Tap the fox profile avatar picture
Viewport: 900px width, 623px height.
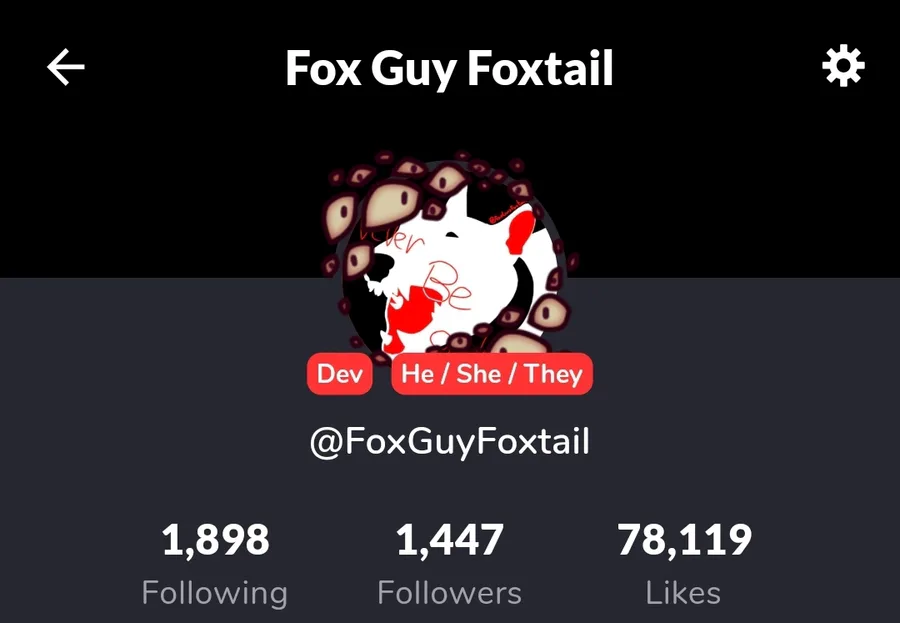450,256
